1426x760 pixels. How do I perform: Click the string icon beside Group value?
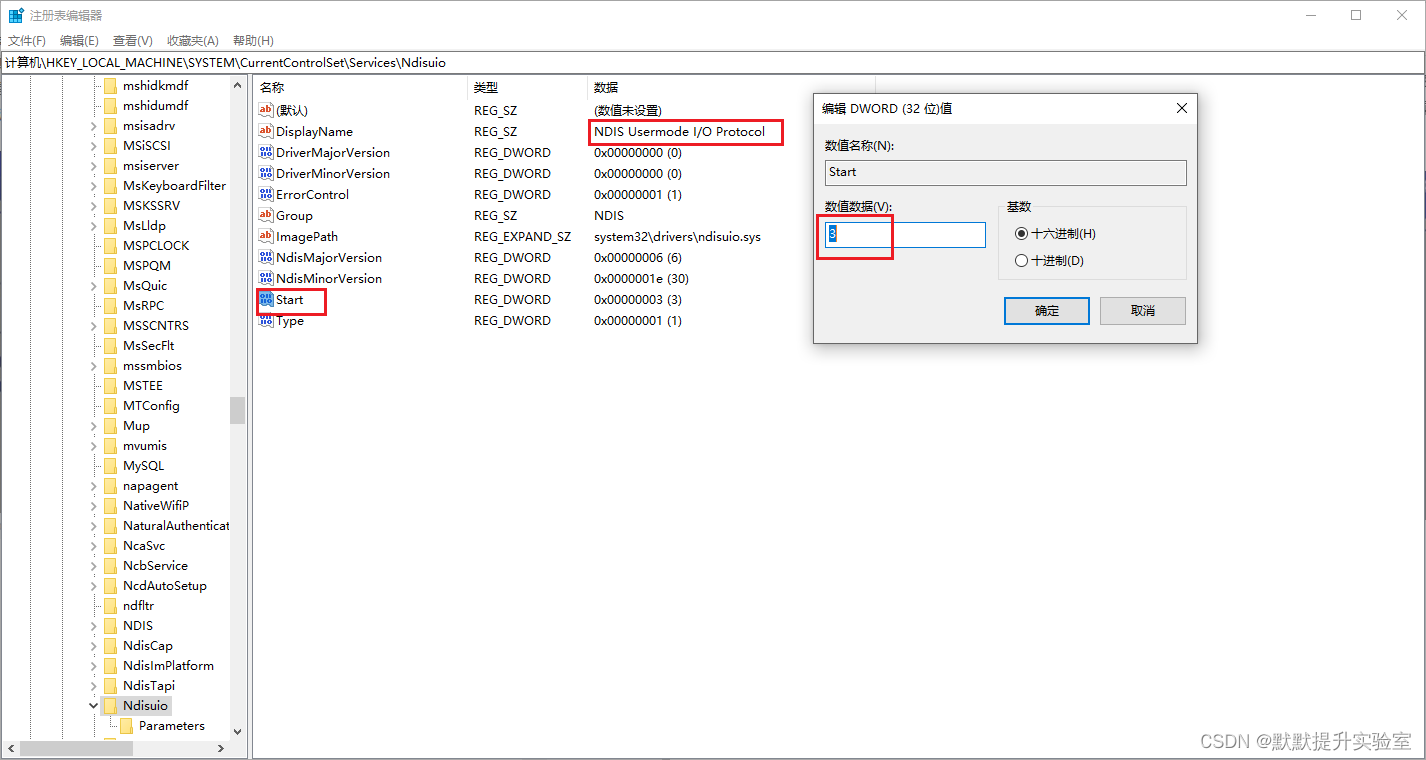(x=265, y=215)
